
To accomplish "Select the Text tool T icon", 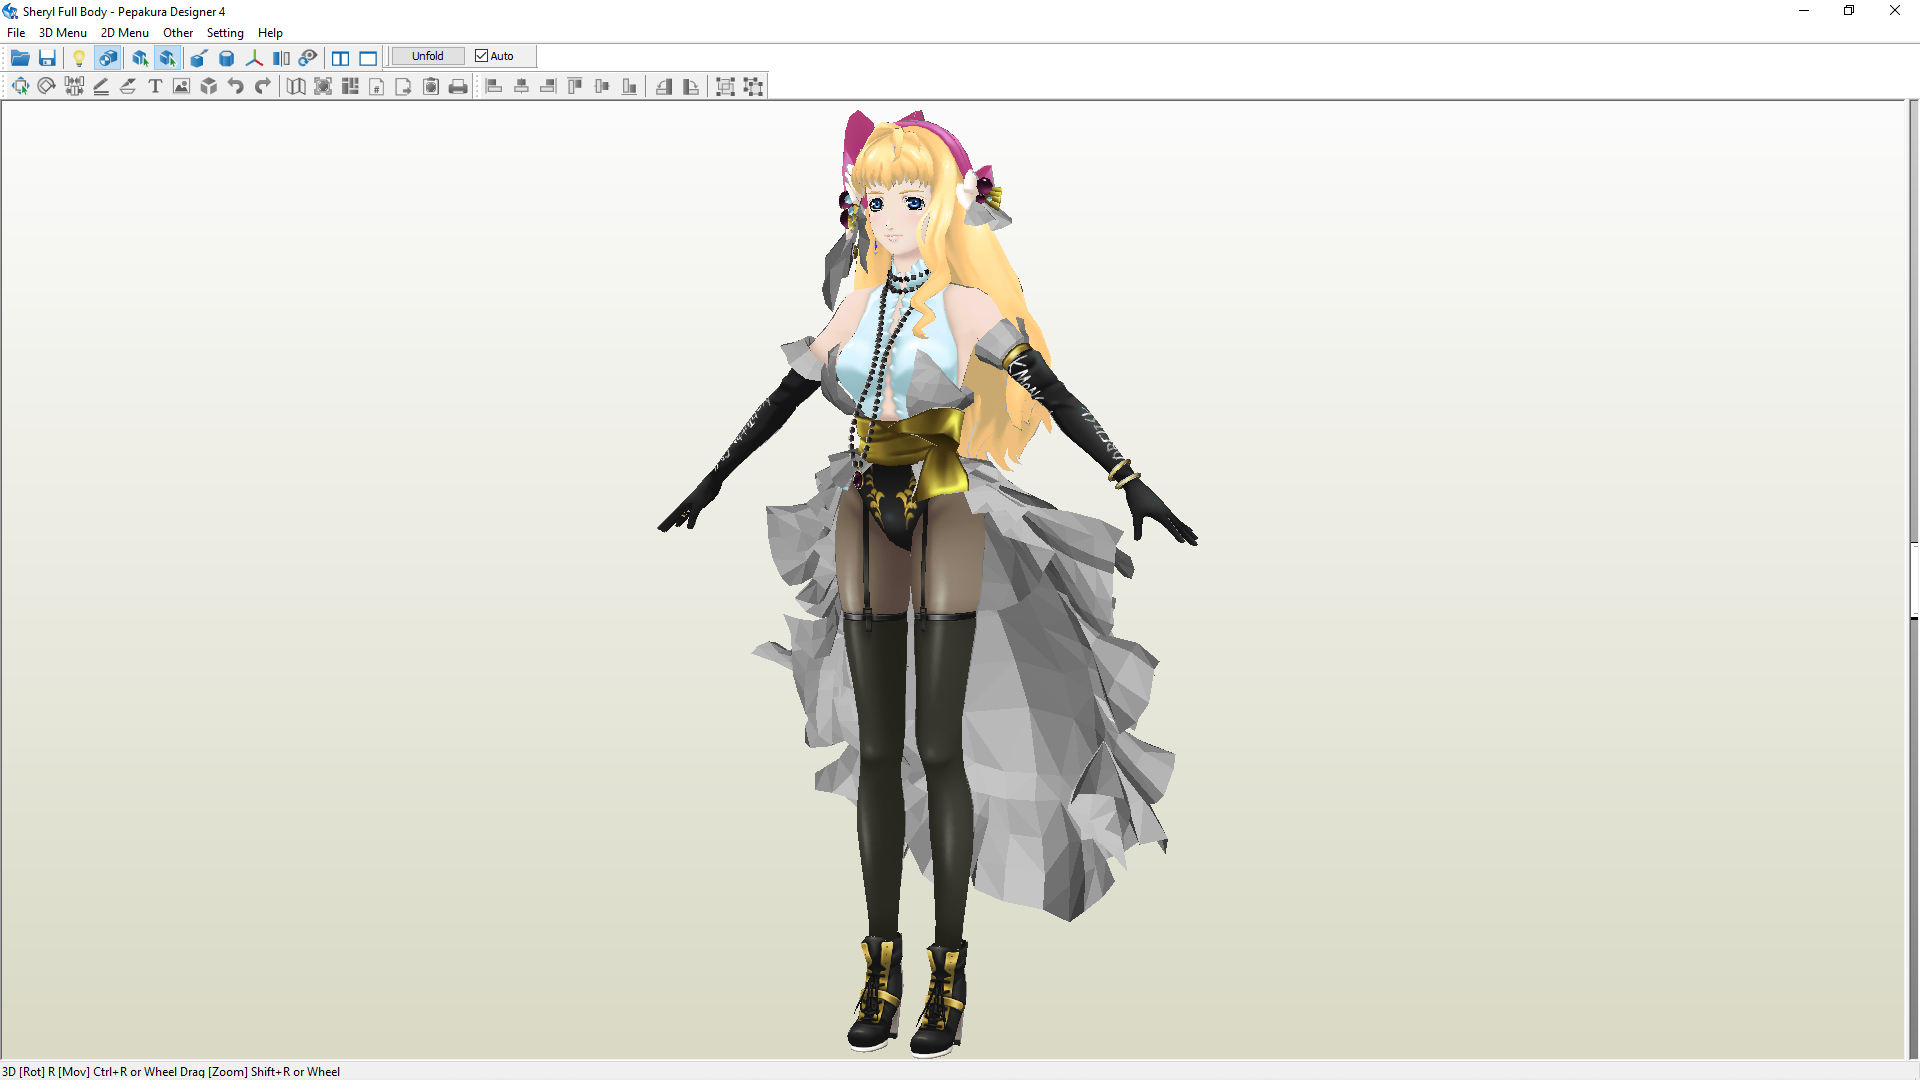I will (155, 86).
